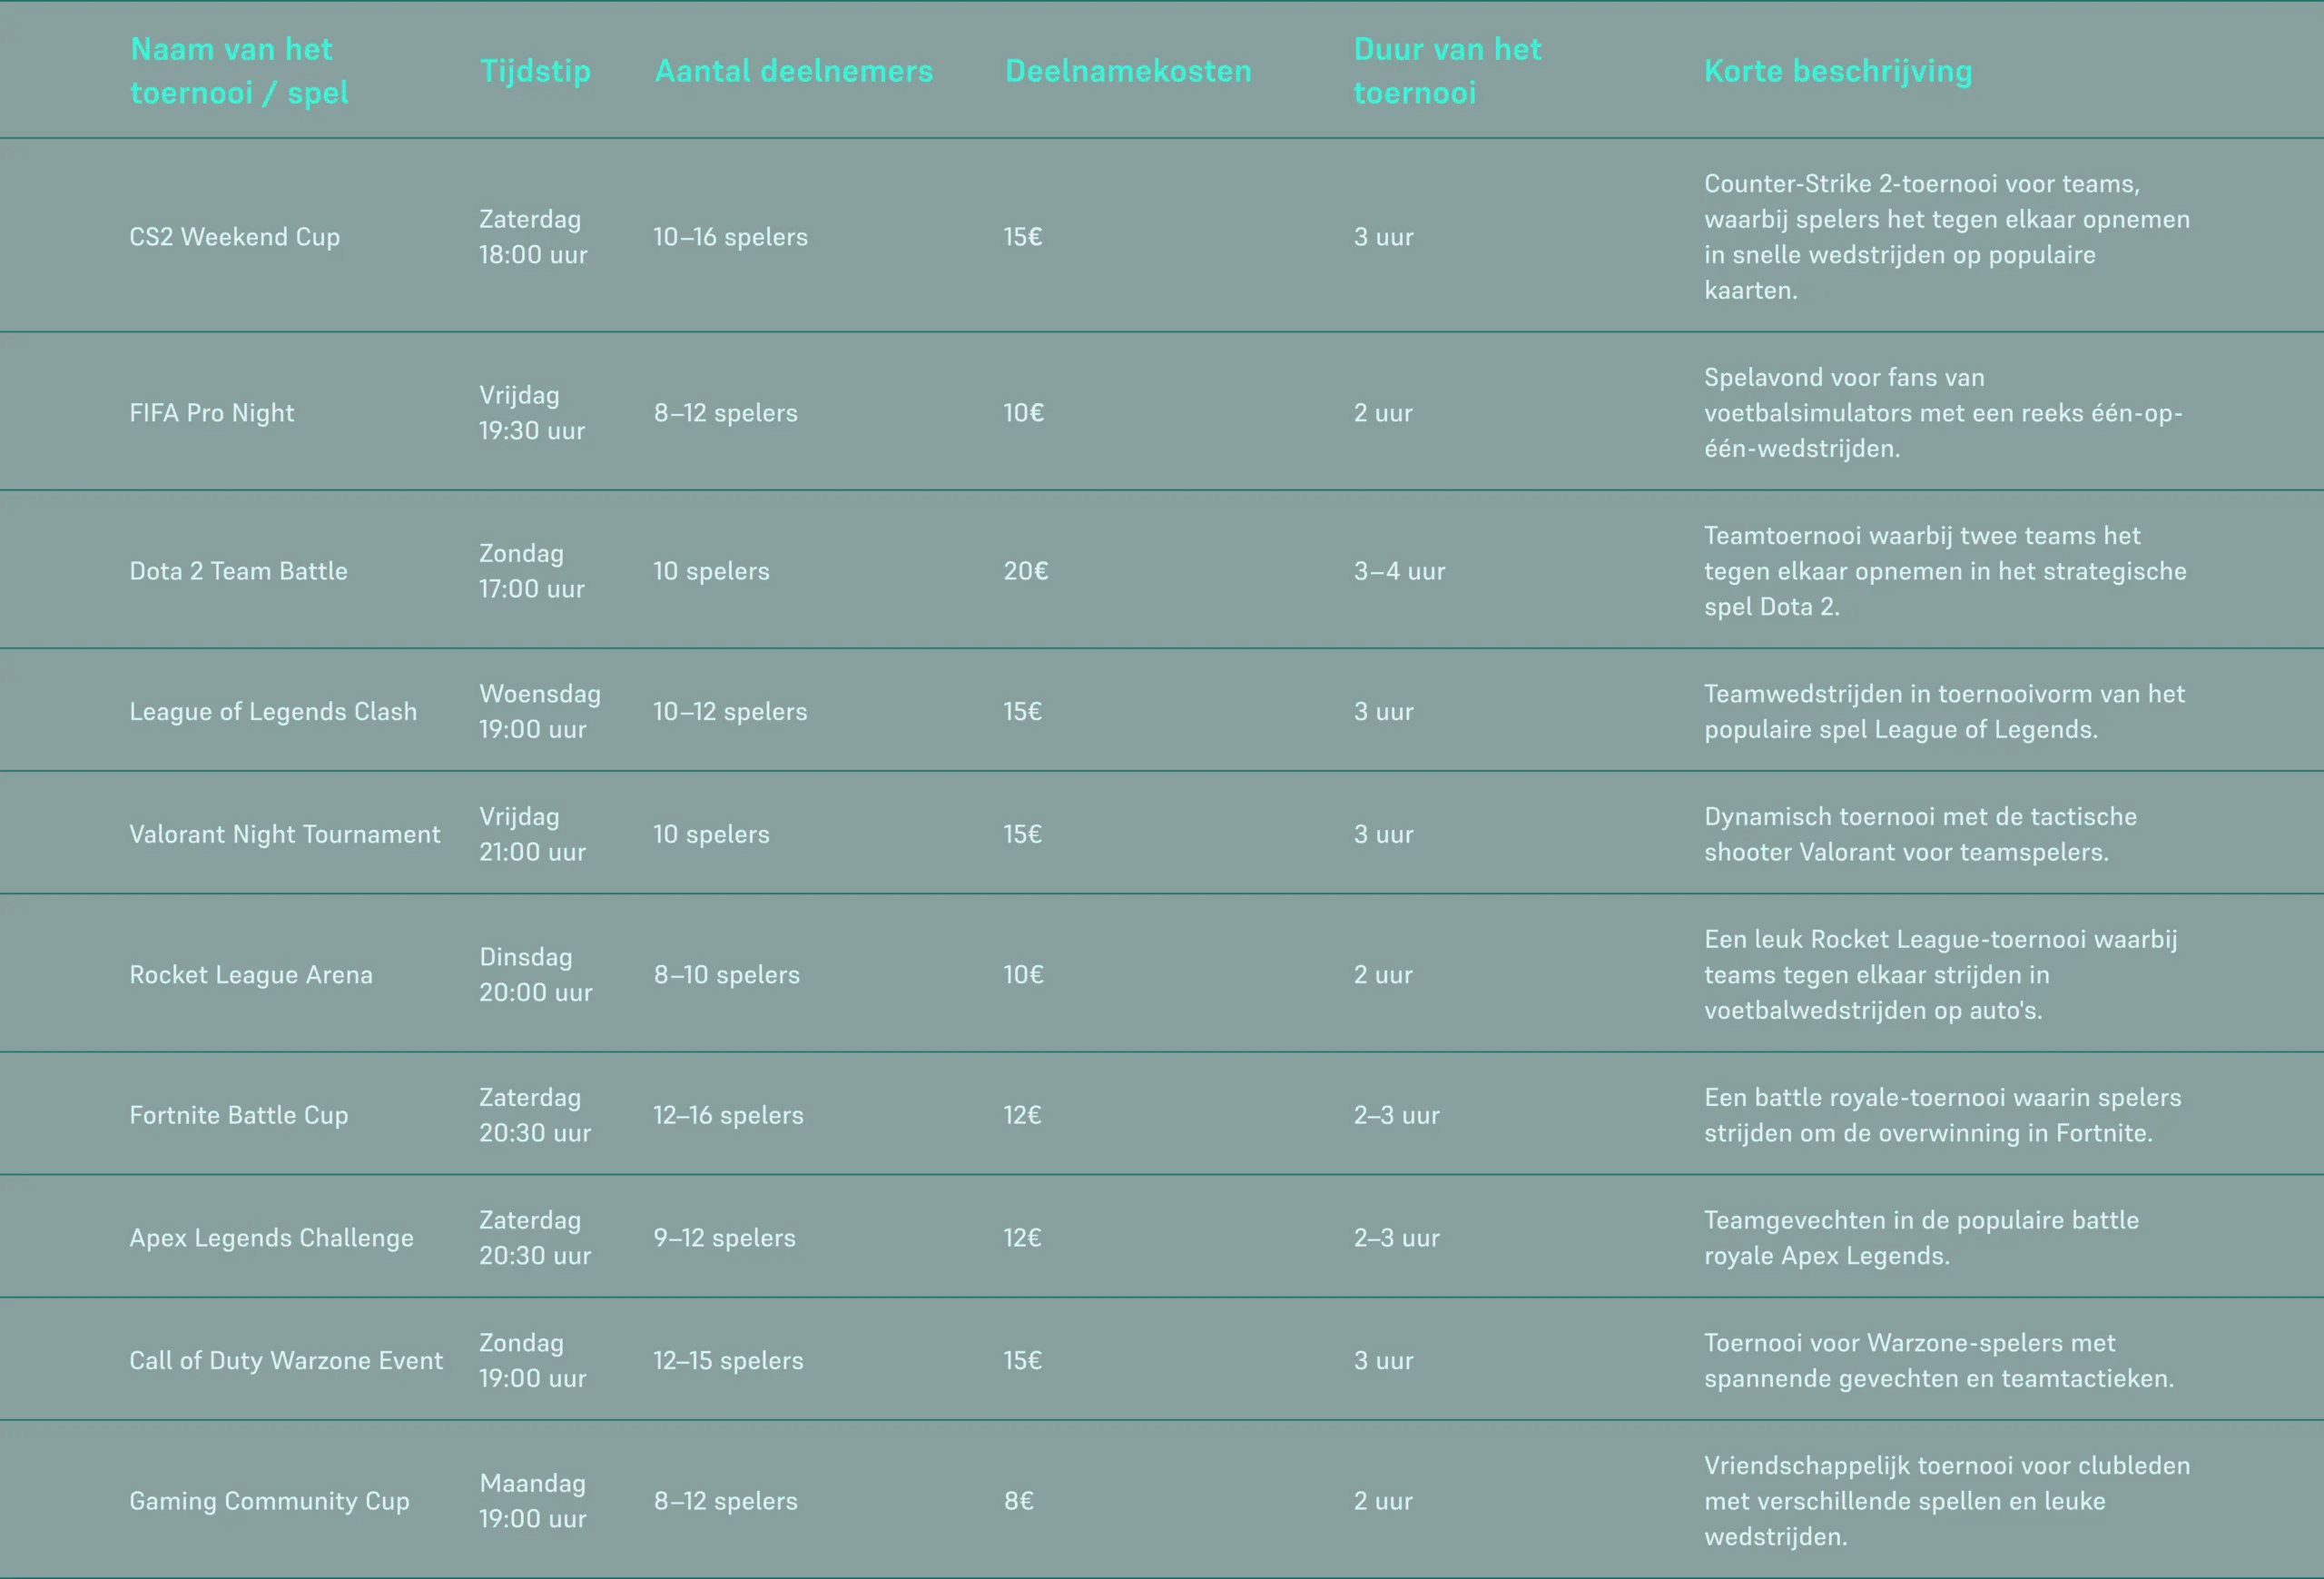Click Call of Duty Warzone Event
Viewport: 2324px width, 1579px height.
285,1360
